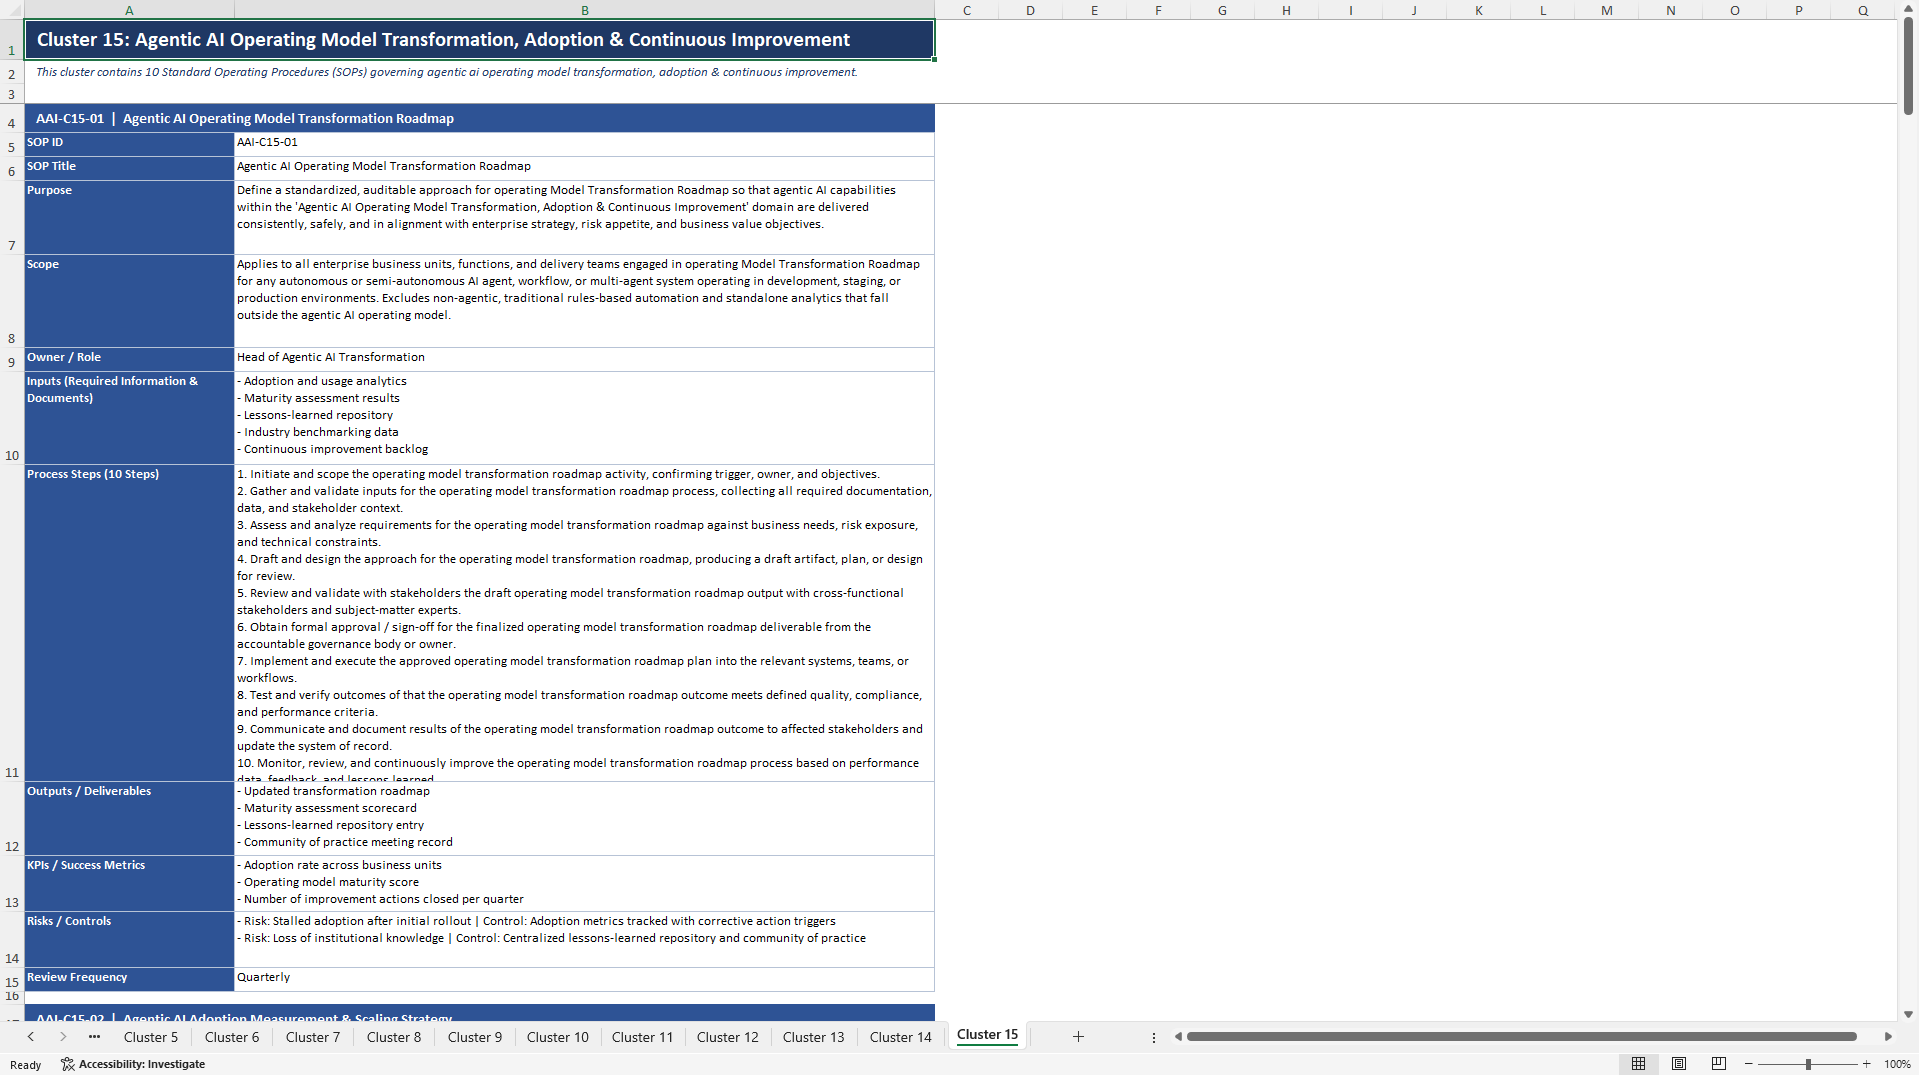This screenshot has width=1919, height=1075.
Task: Click horizontal scrollbar right arrow
Action: point(1888,1037)
